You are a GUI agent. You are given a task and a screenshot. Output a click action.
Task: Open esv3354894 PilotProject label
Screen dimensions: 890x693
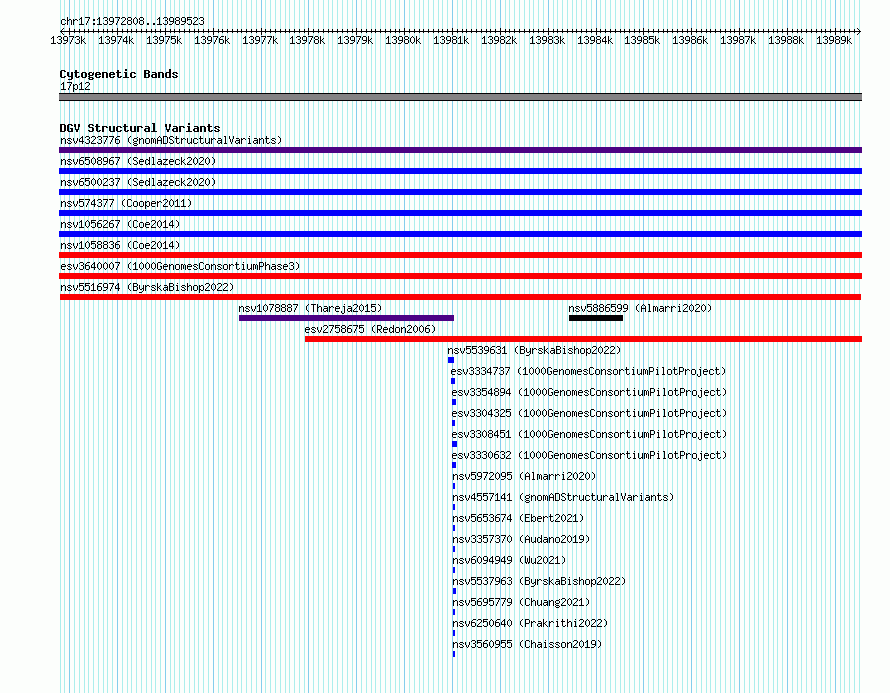(x=589, y=392)
